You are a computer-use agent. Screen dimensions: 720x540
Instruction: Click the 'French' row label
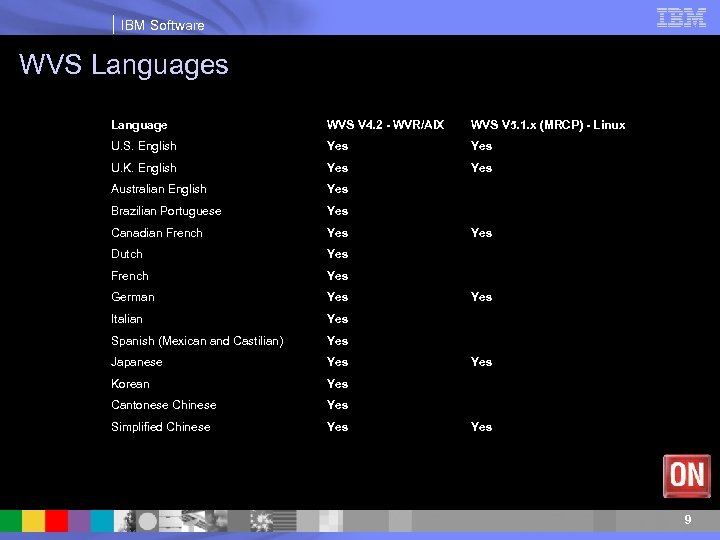[130, 276]
